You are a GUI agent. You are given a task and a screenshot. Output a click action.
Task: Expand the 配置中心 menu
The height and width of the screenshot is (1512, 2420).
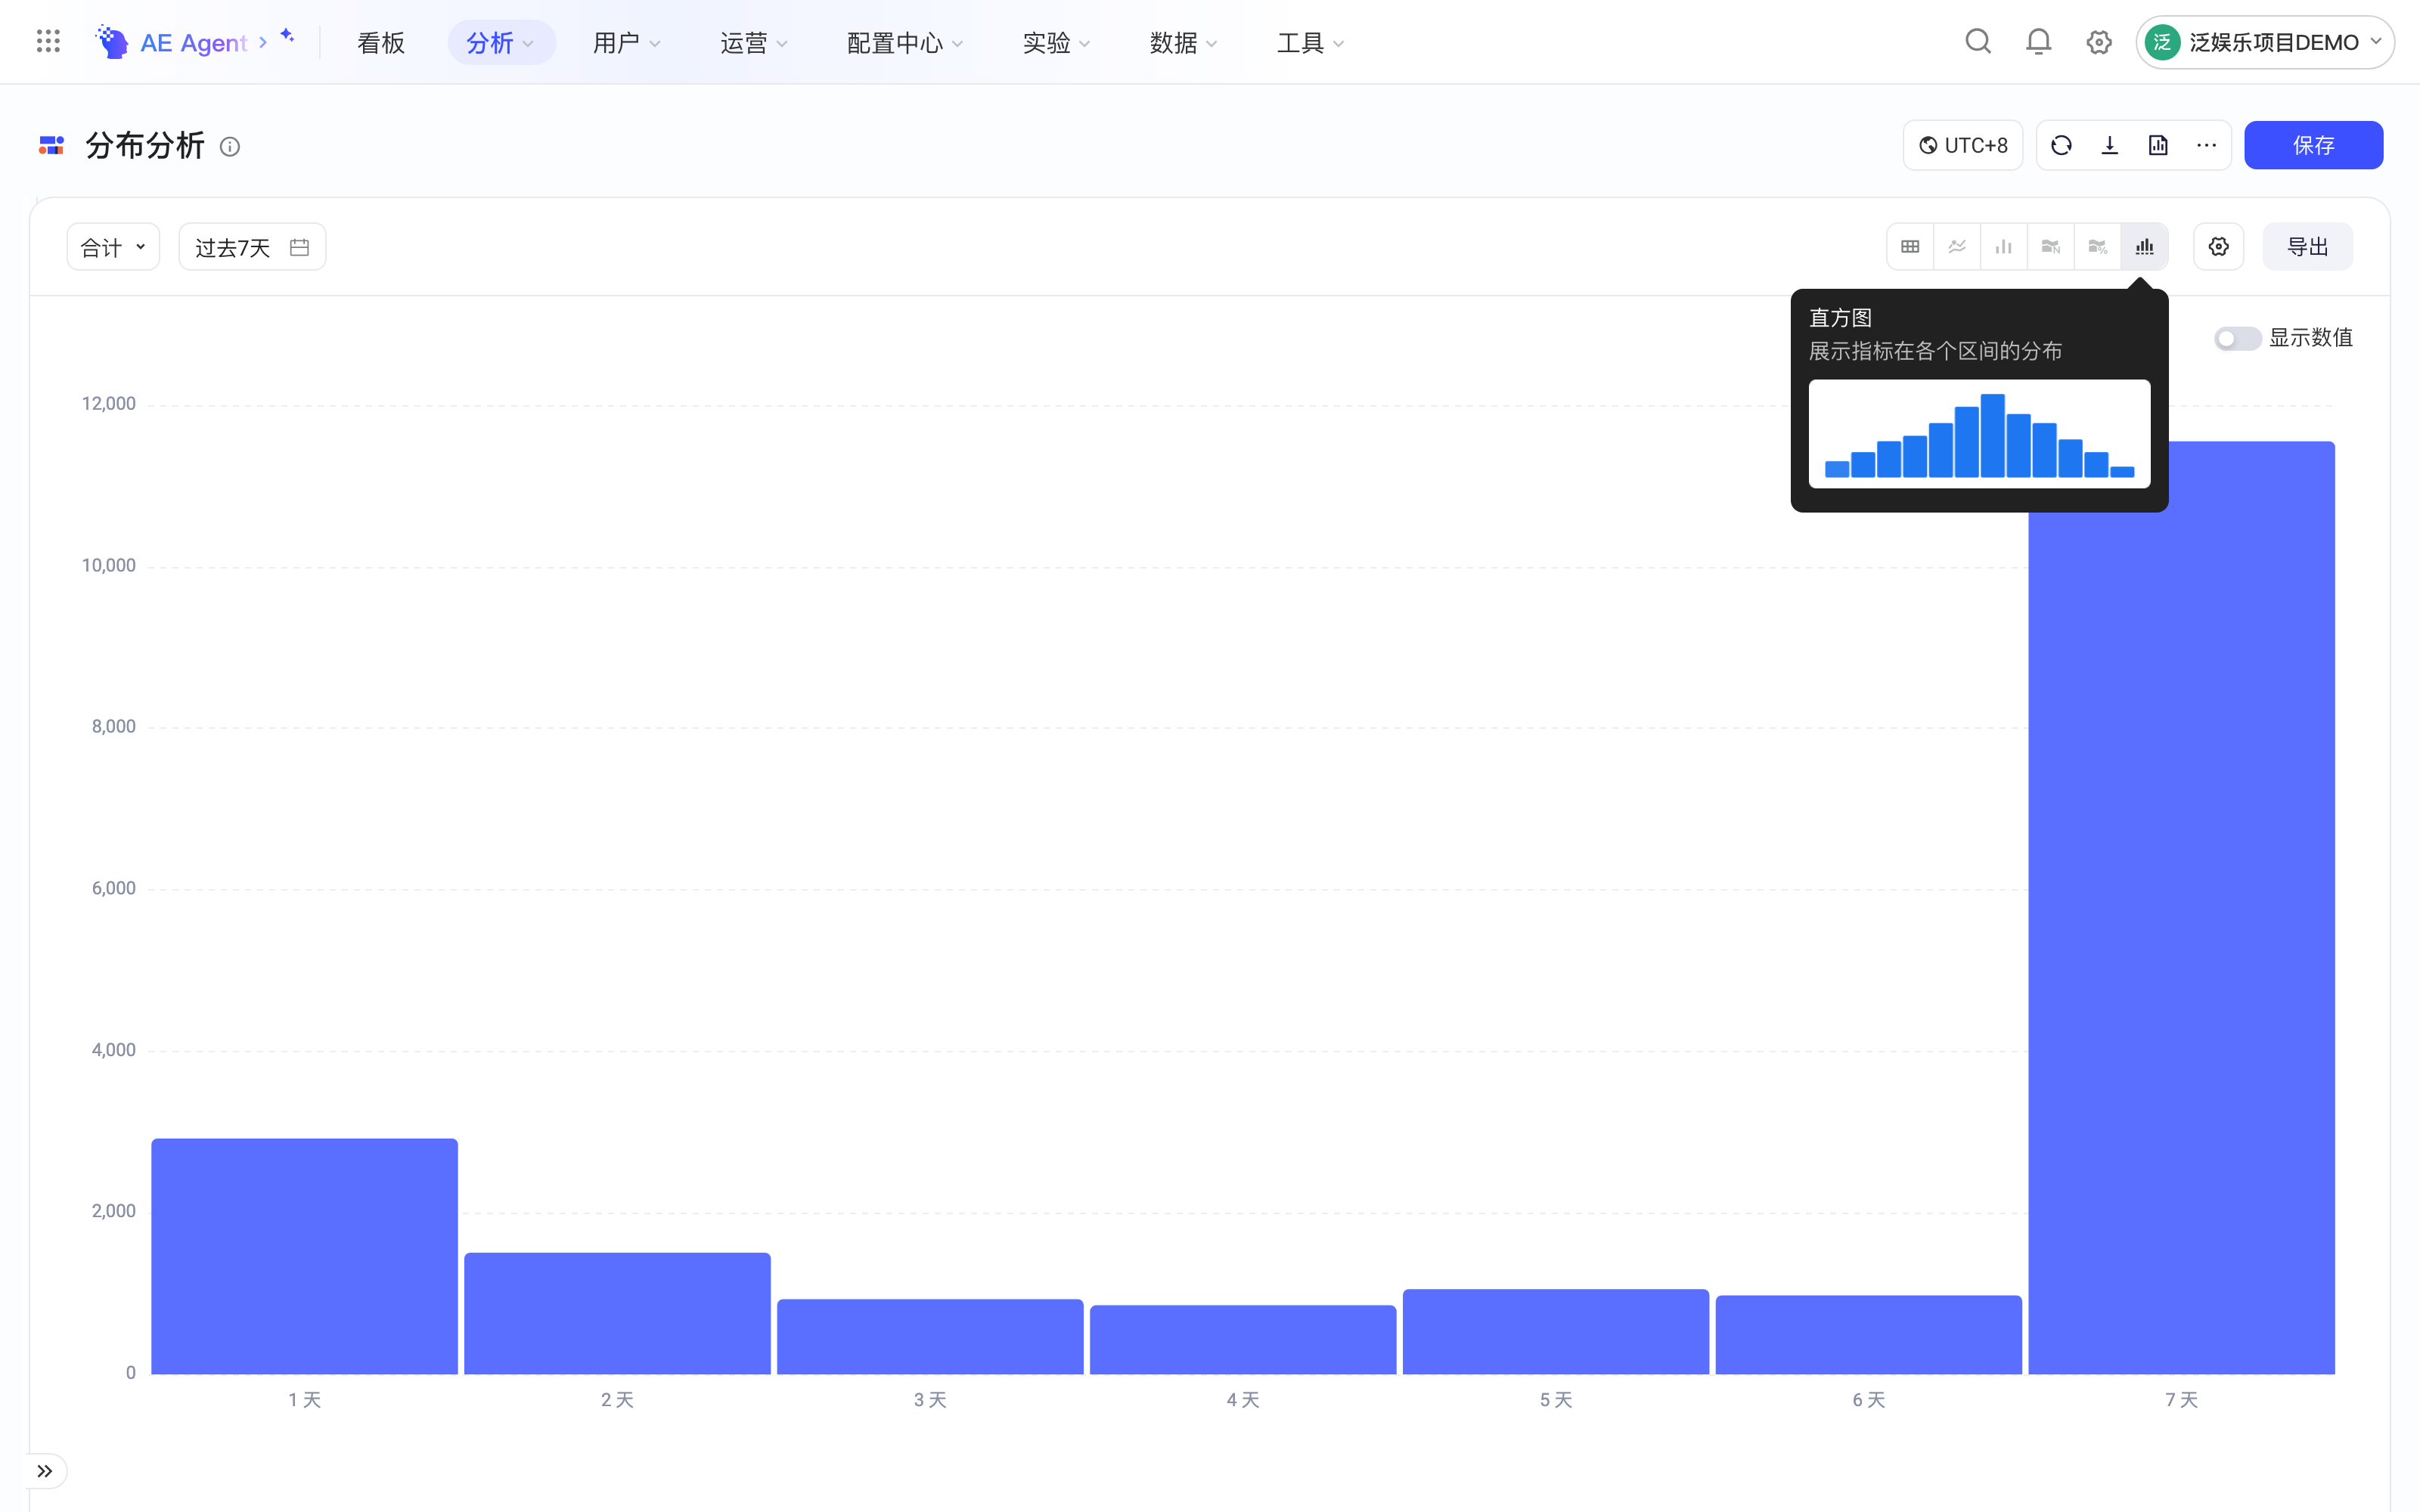point(905,43)
